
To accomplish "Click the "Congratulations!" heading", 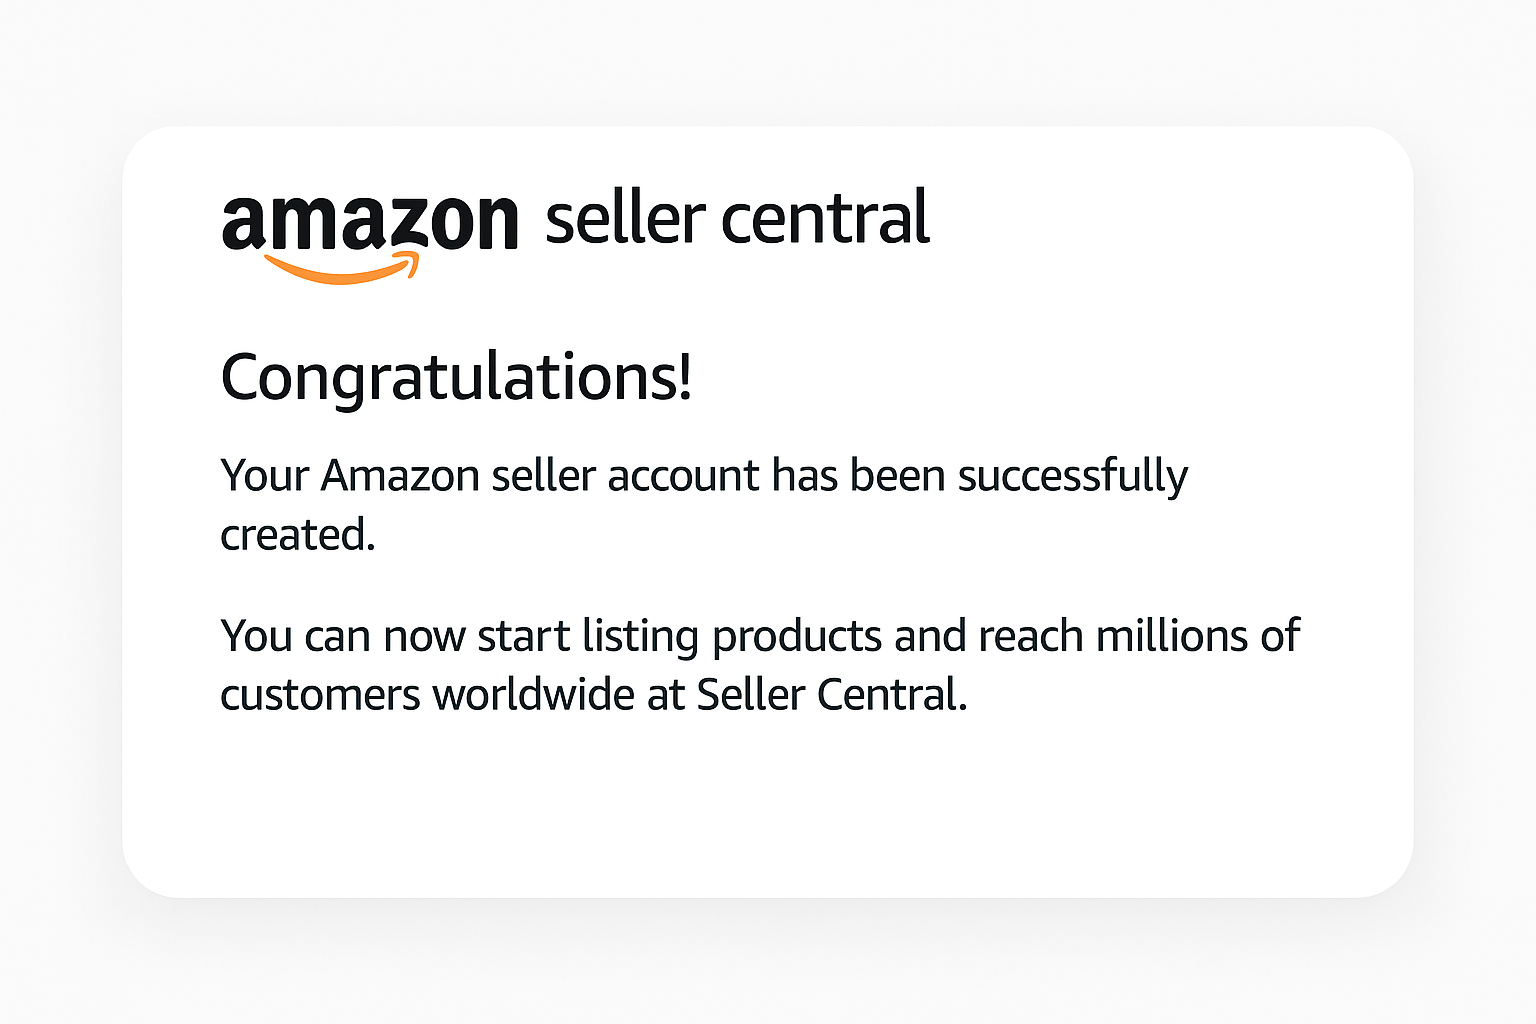I will (x=455, y=378).
